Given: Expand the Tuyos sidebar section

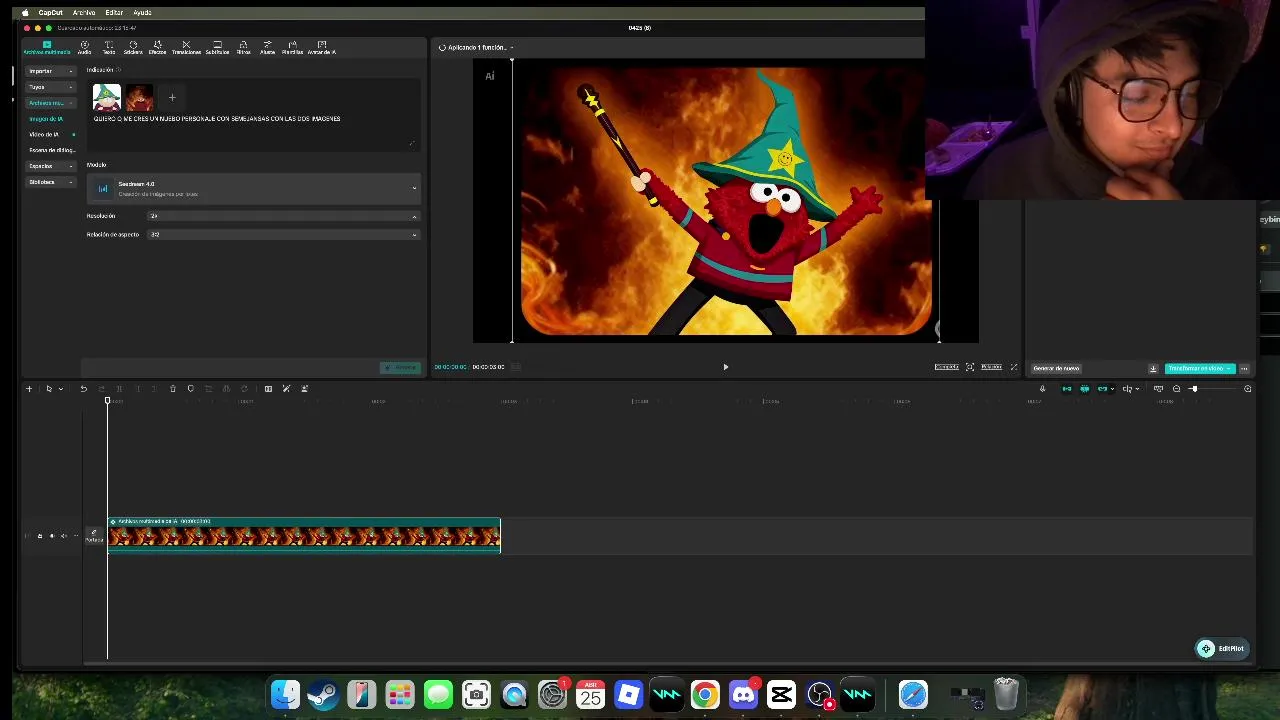Looking at the screenshot, I should click(x=51, y=87).
